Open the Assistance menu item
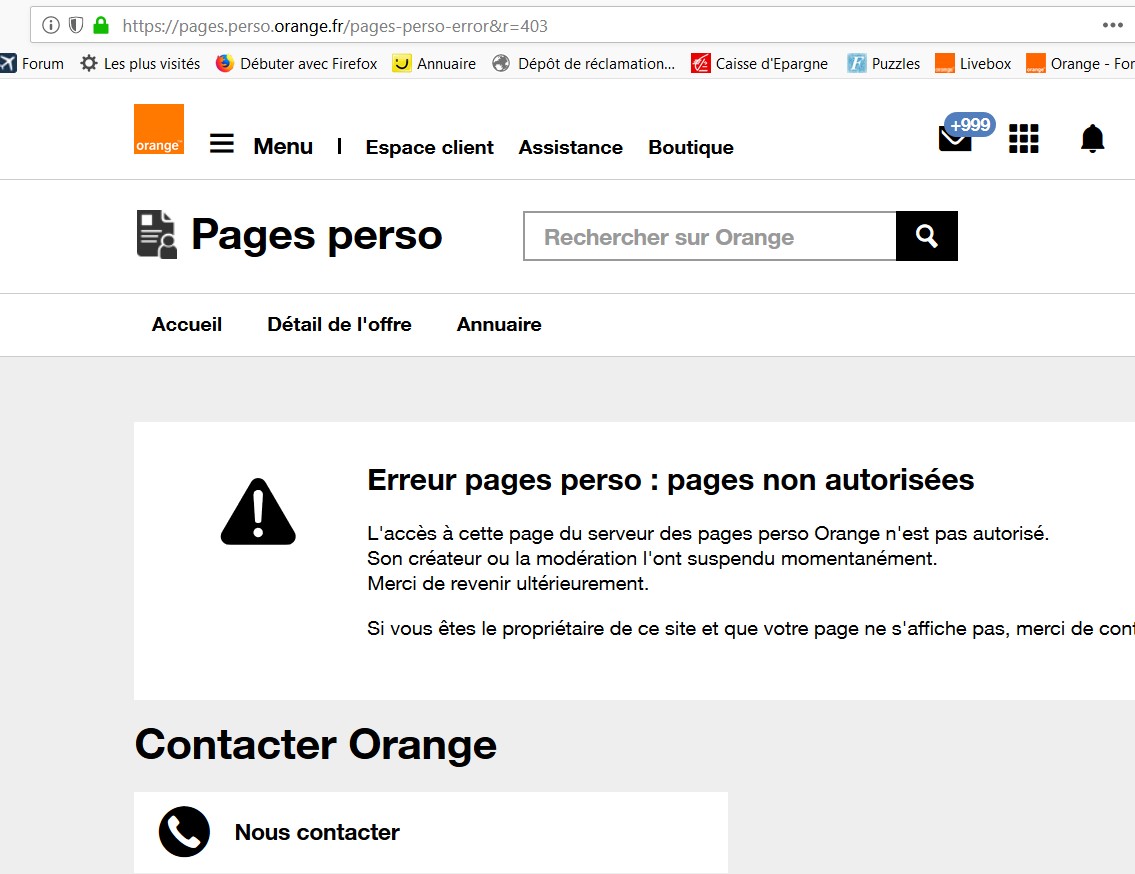The image size is (1135, 874). [x=570, y=147]
